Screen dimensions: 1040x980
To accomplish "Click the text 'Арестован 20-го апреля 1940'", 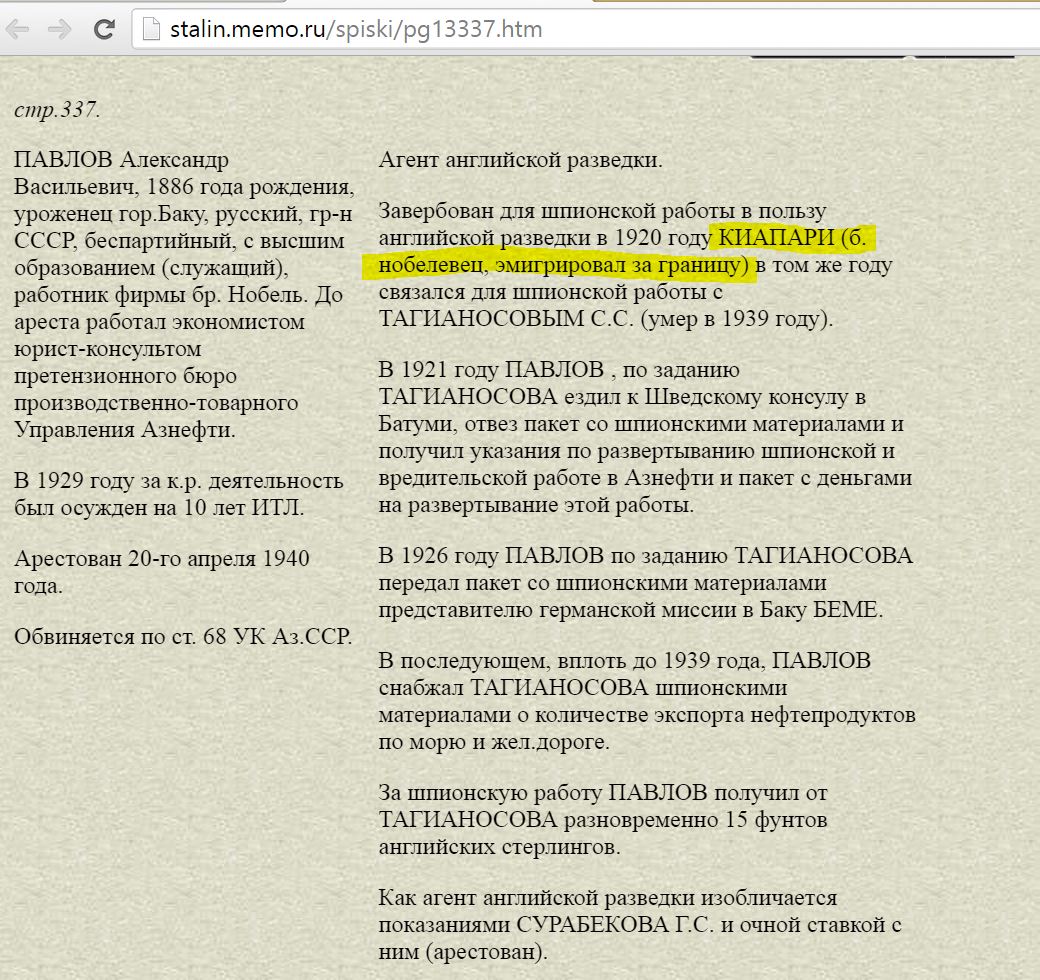I will click(161, 558).
